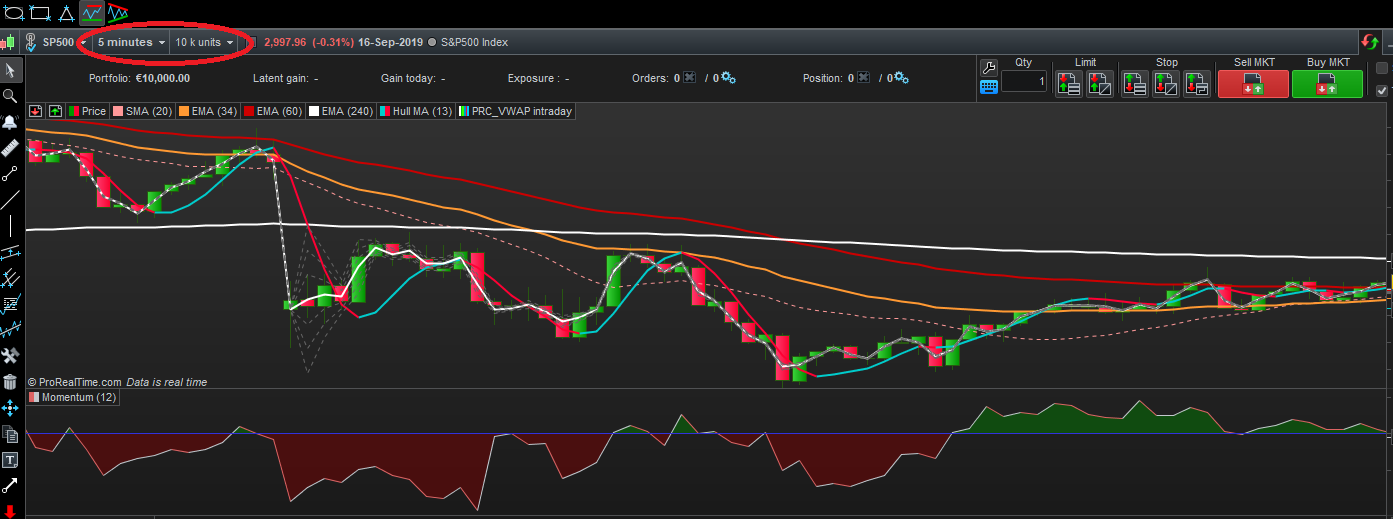
Task: Select the four-way move arrows tool
Action: [10, 408]
